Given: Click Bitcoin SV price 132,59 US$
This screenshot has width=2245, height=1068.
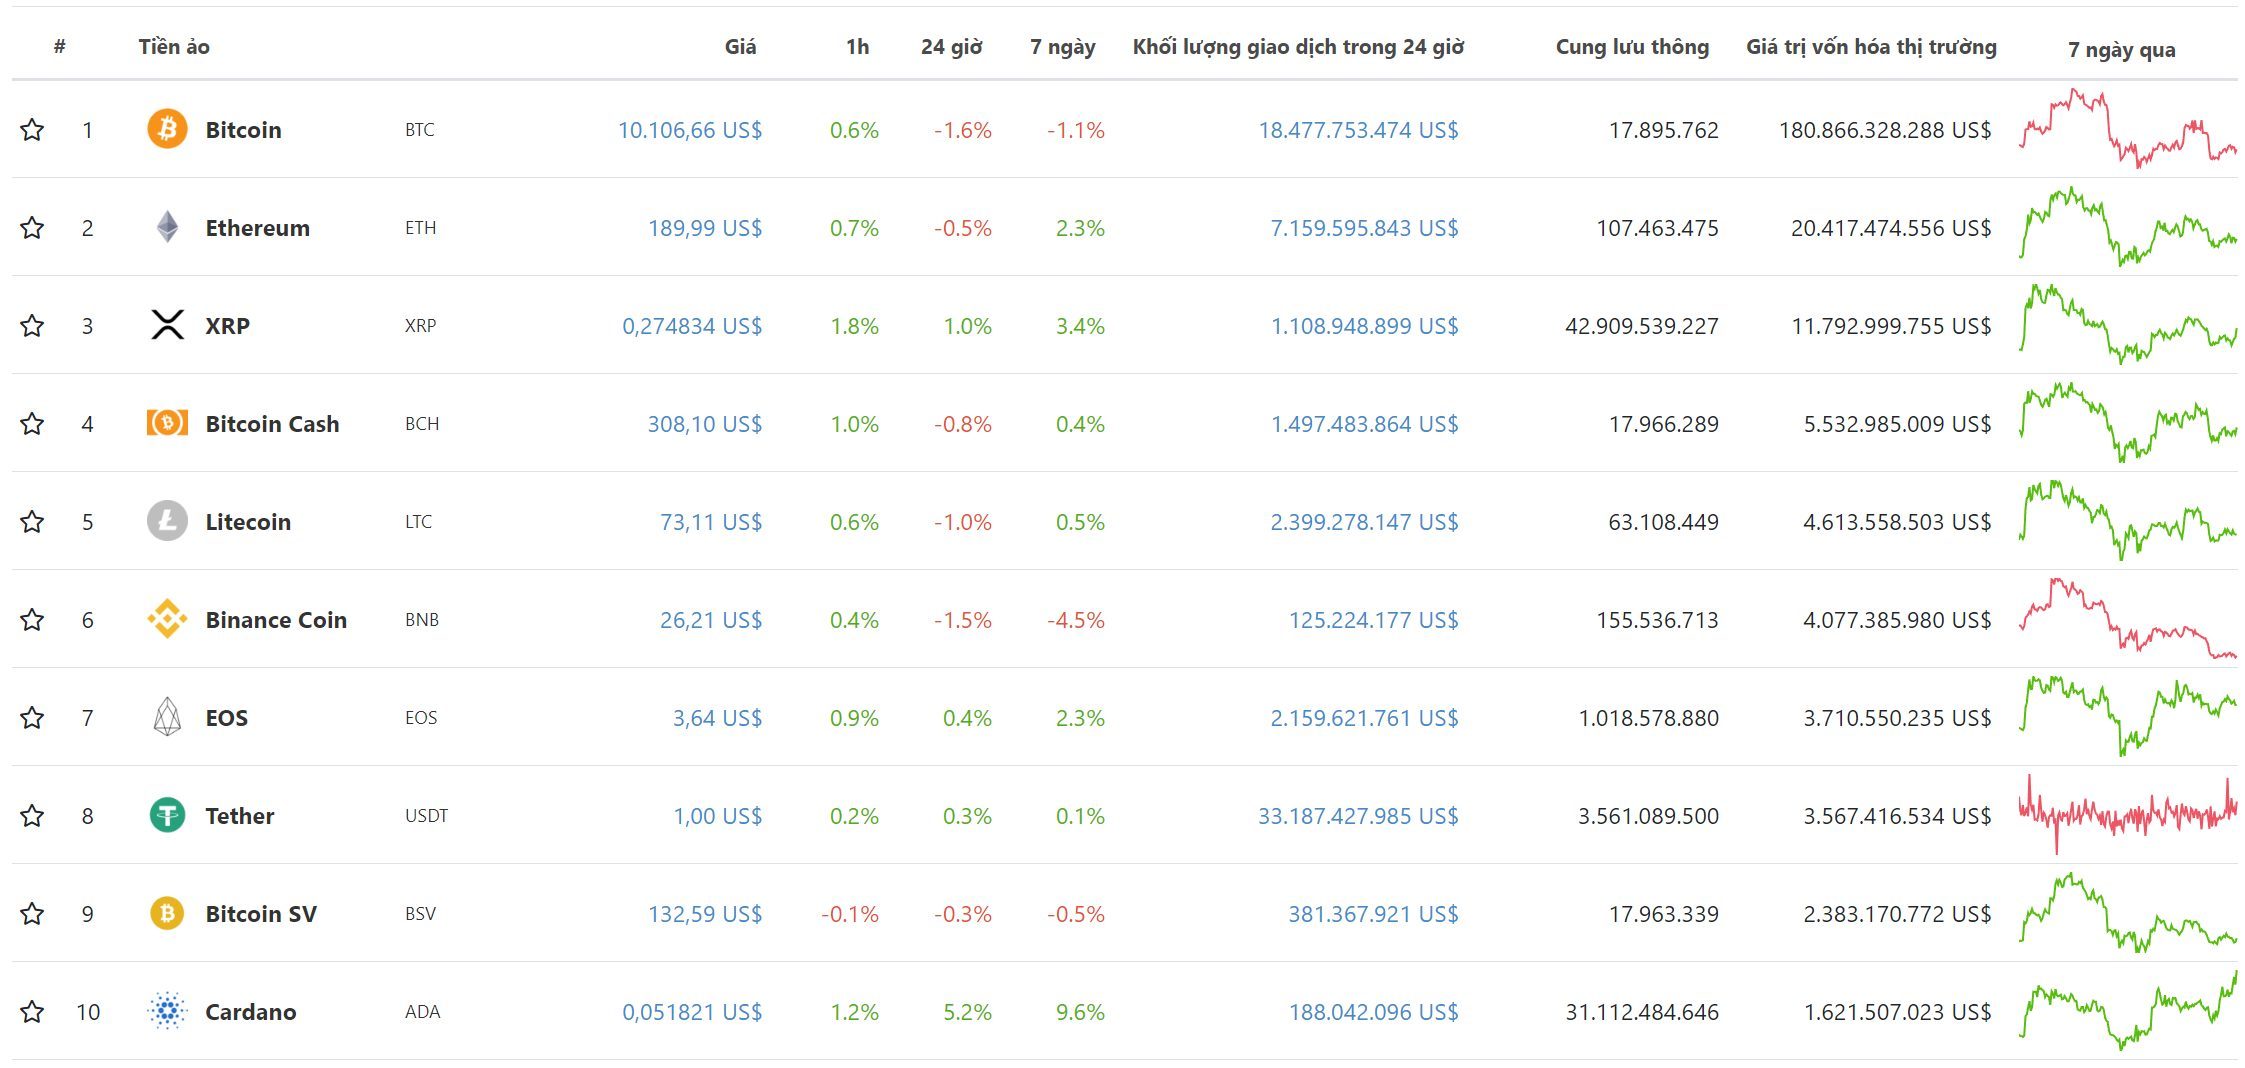Looking at the screenshot, I should (x=705, y=913).
